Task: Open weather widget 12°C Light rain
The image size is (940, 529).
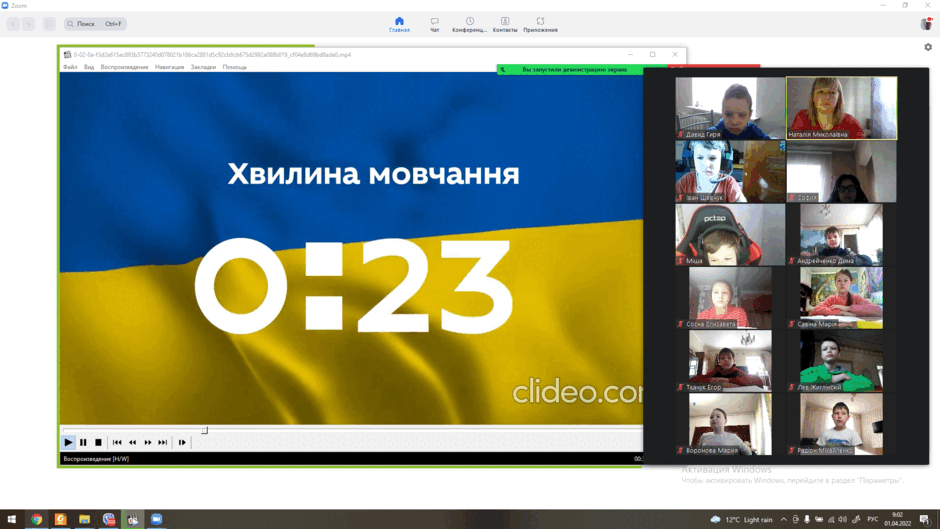Action: (742, 519)
